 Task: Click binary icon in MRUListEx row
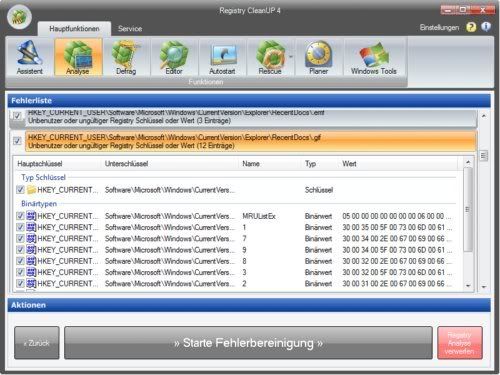(31, 216)
